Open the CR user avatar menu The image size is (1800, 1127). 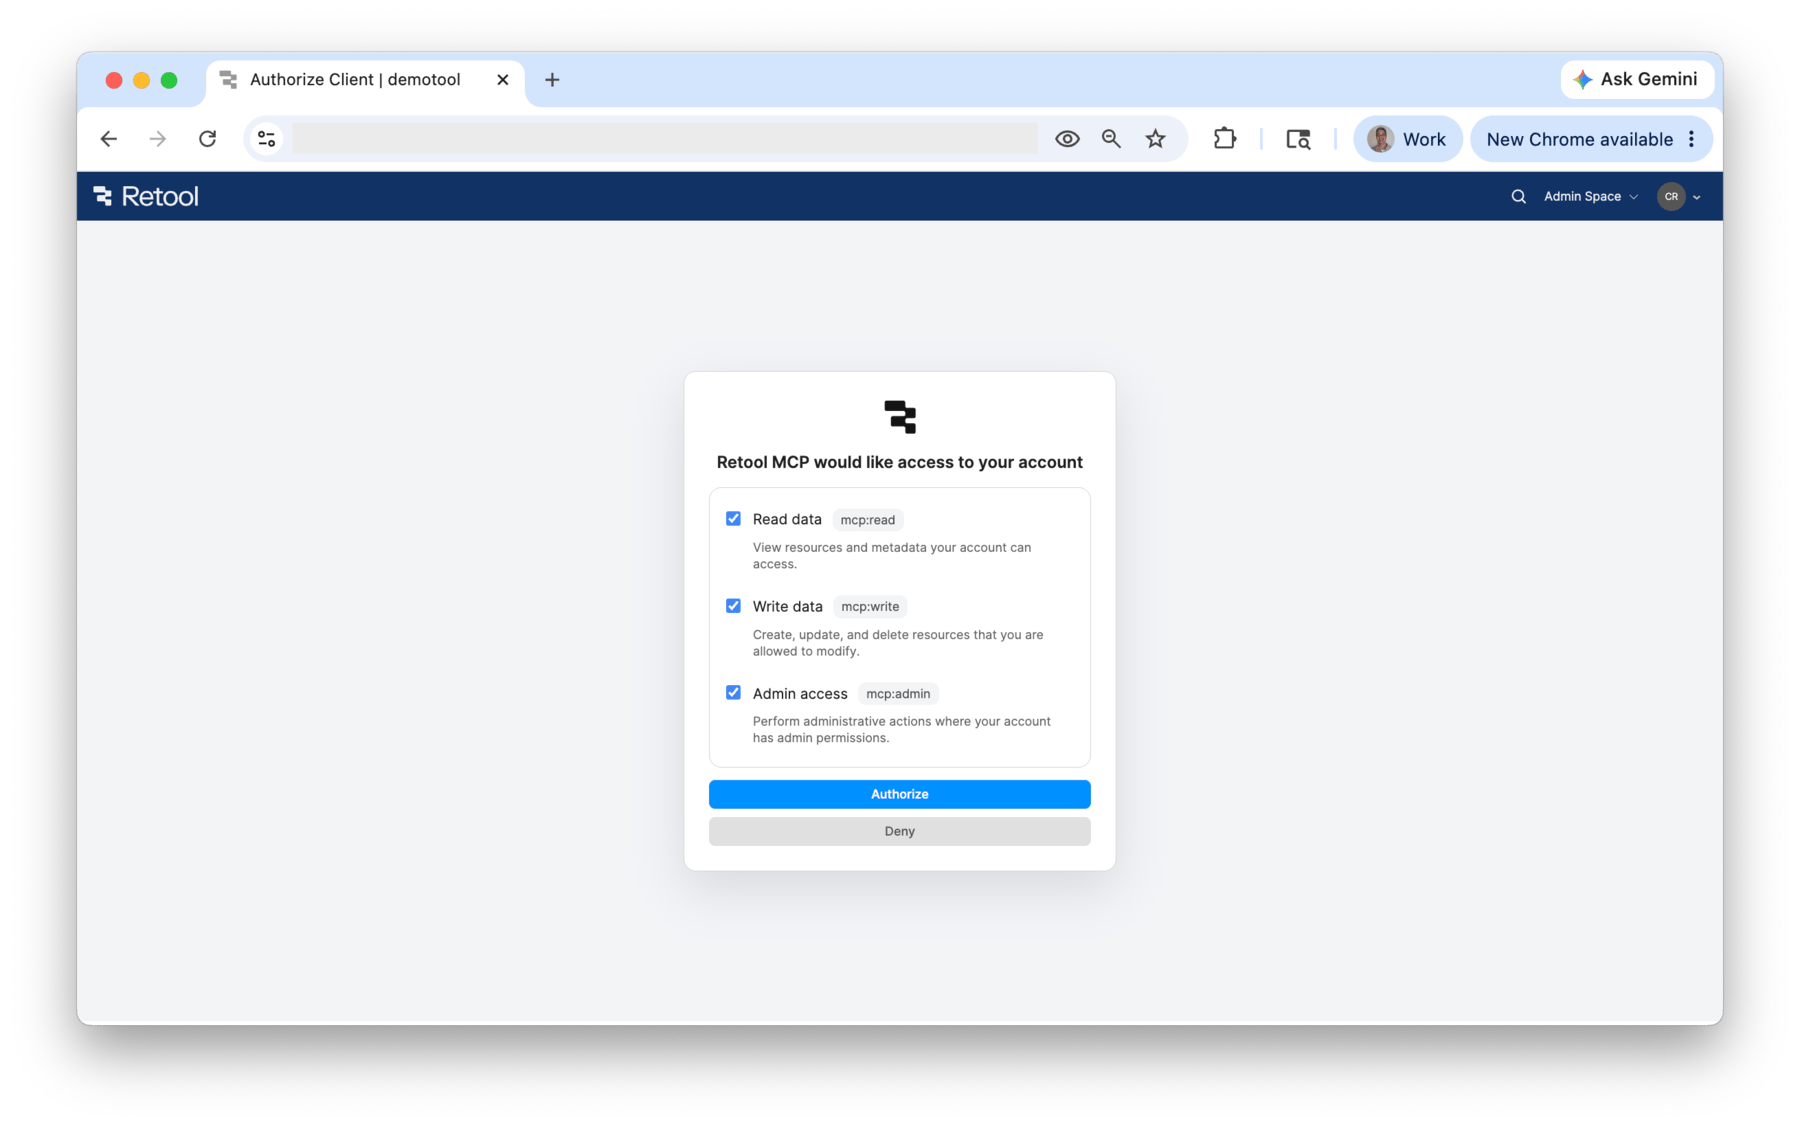pos(1678,196)
